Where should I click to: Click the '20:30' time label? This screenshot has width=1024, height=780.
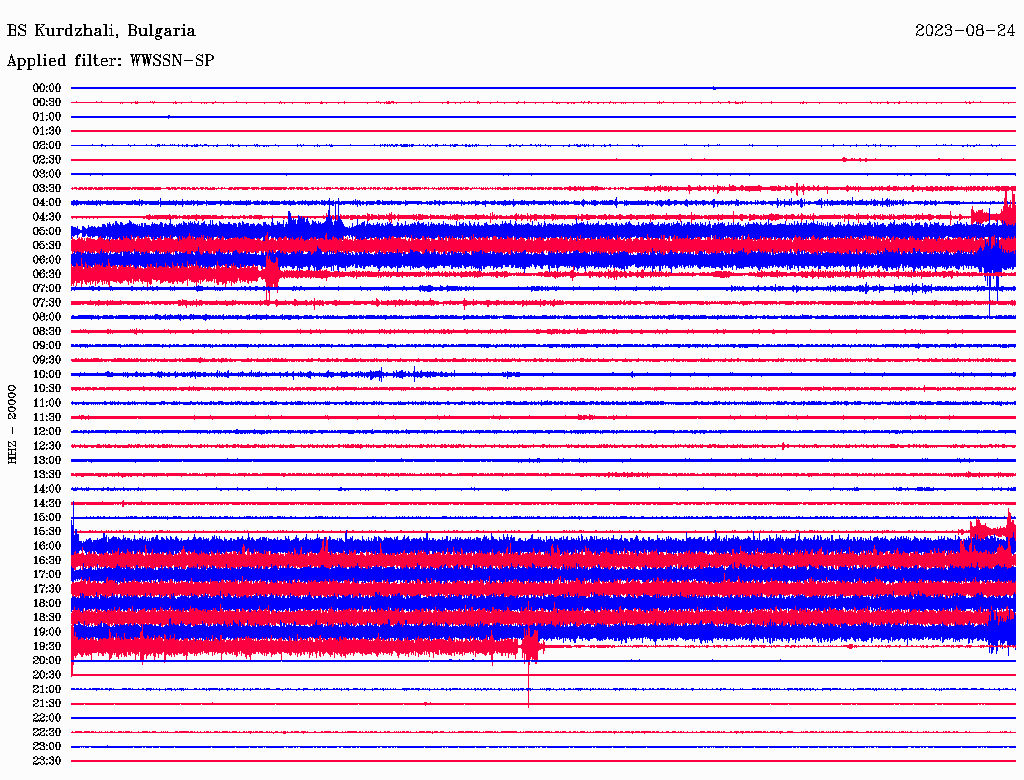47,675
